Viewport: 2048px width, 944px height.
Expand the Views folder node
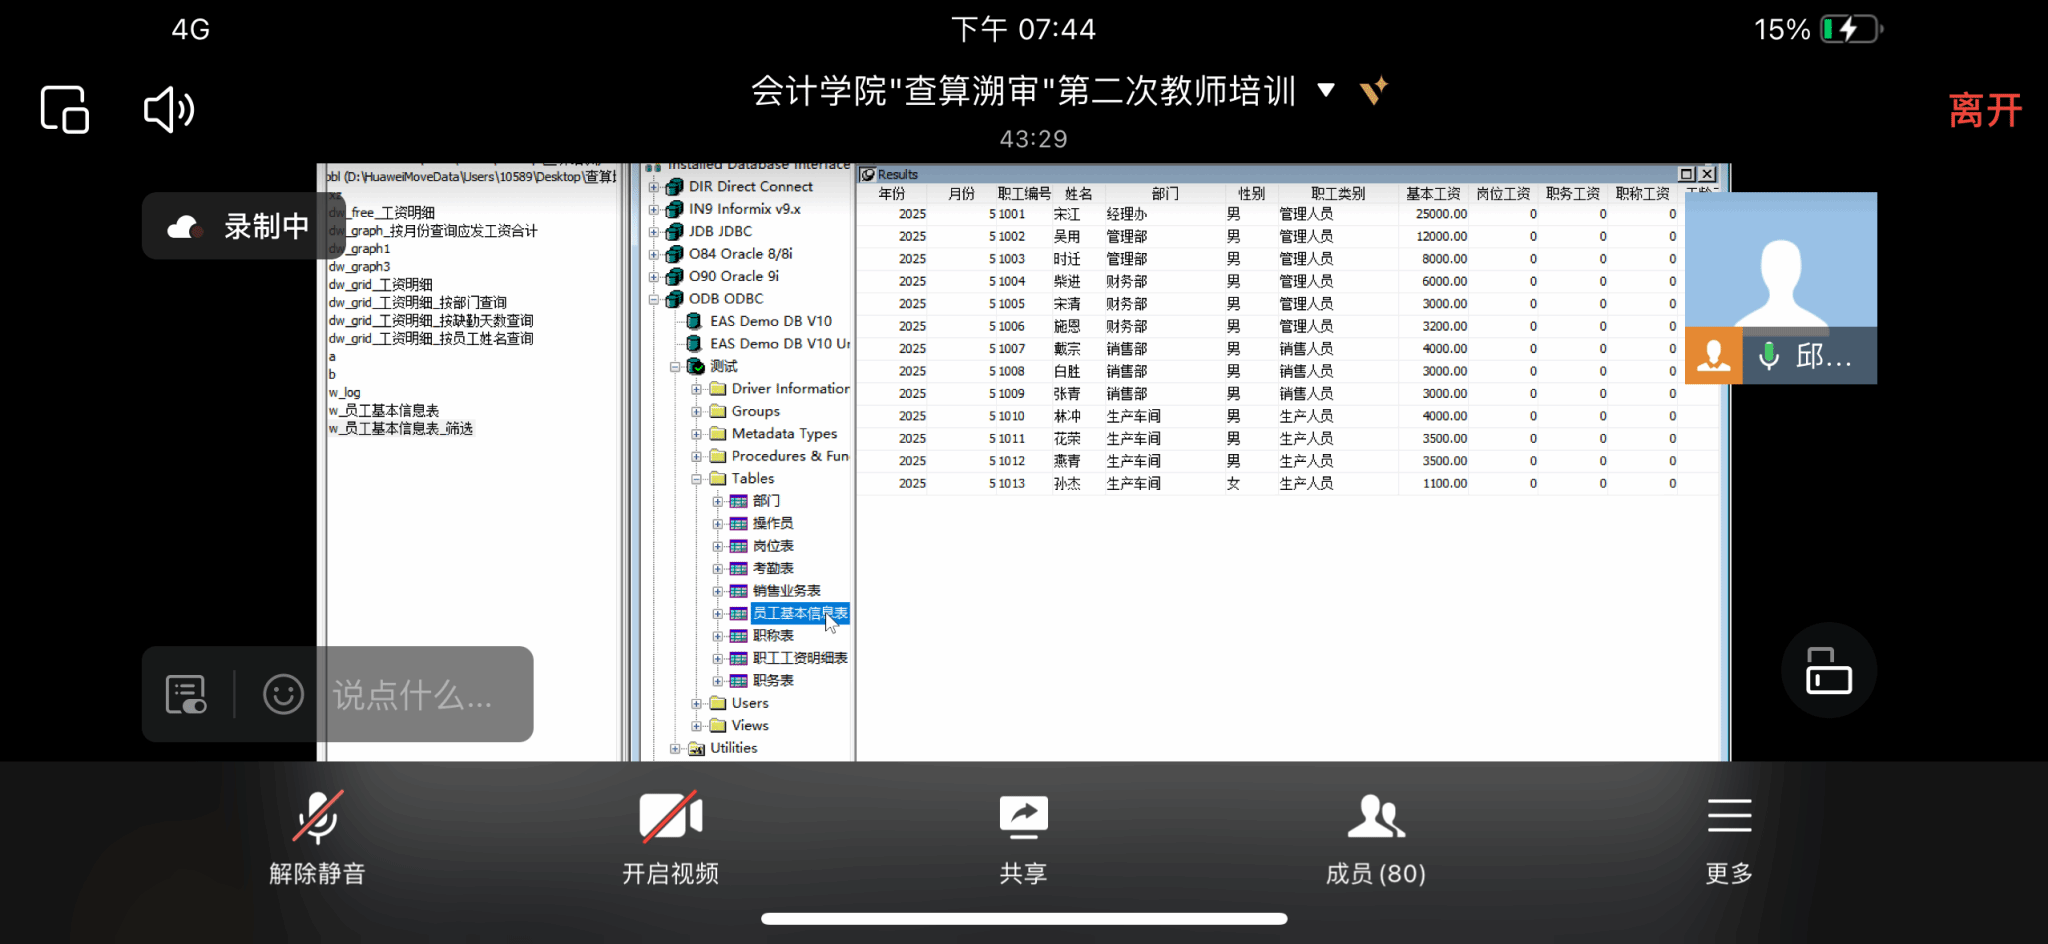697,726
